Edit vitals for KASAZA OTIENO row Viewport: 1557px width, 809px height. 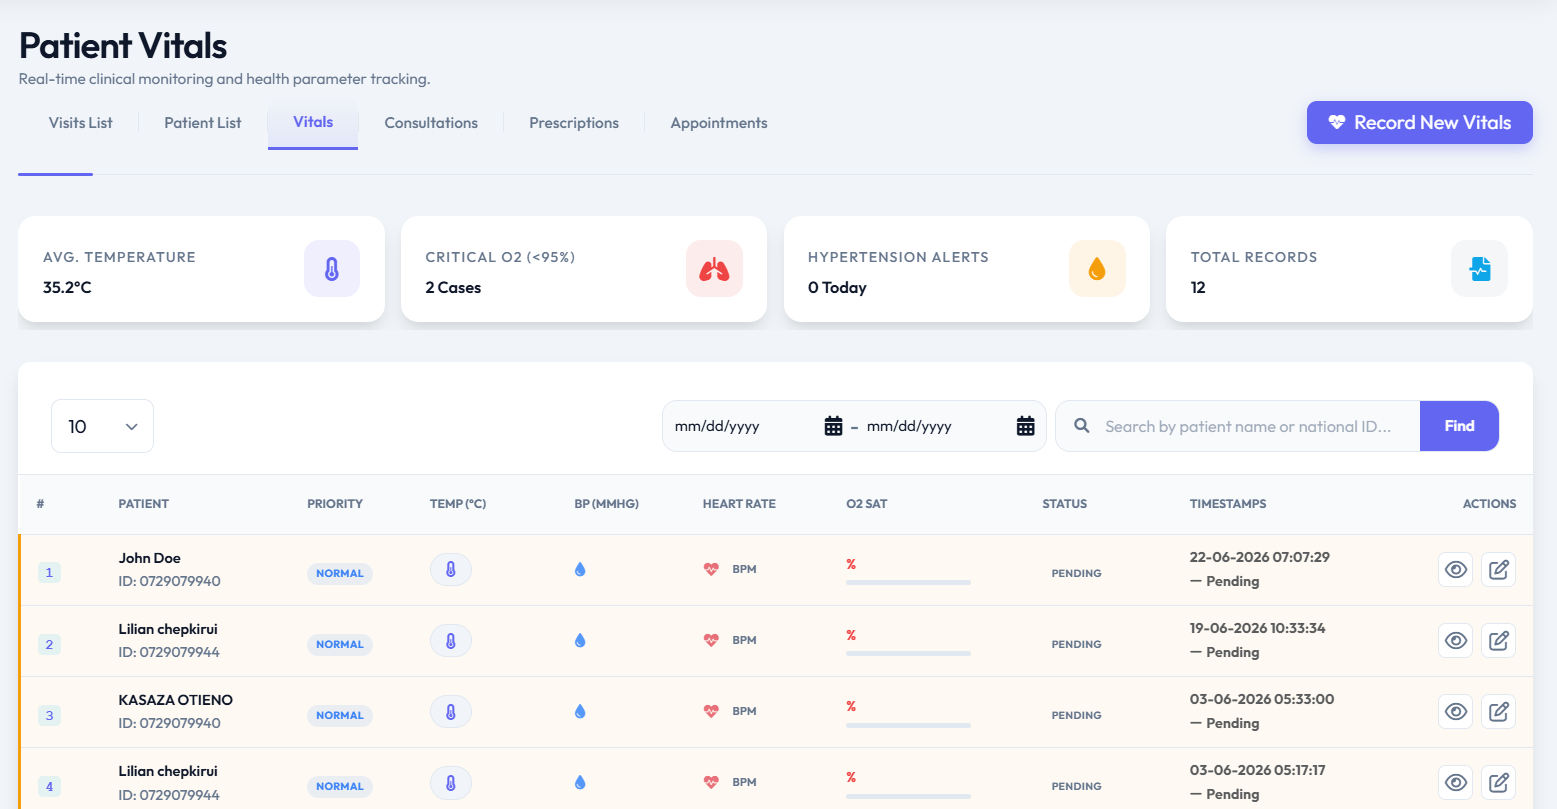(x=1498, y=712)
